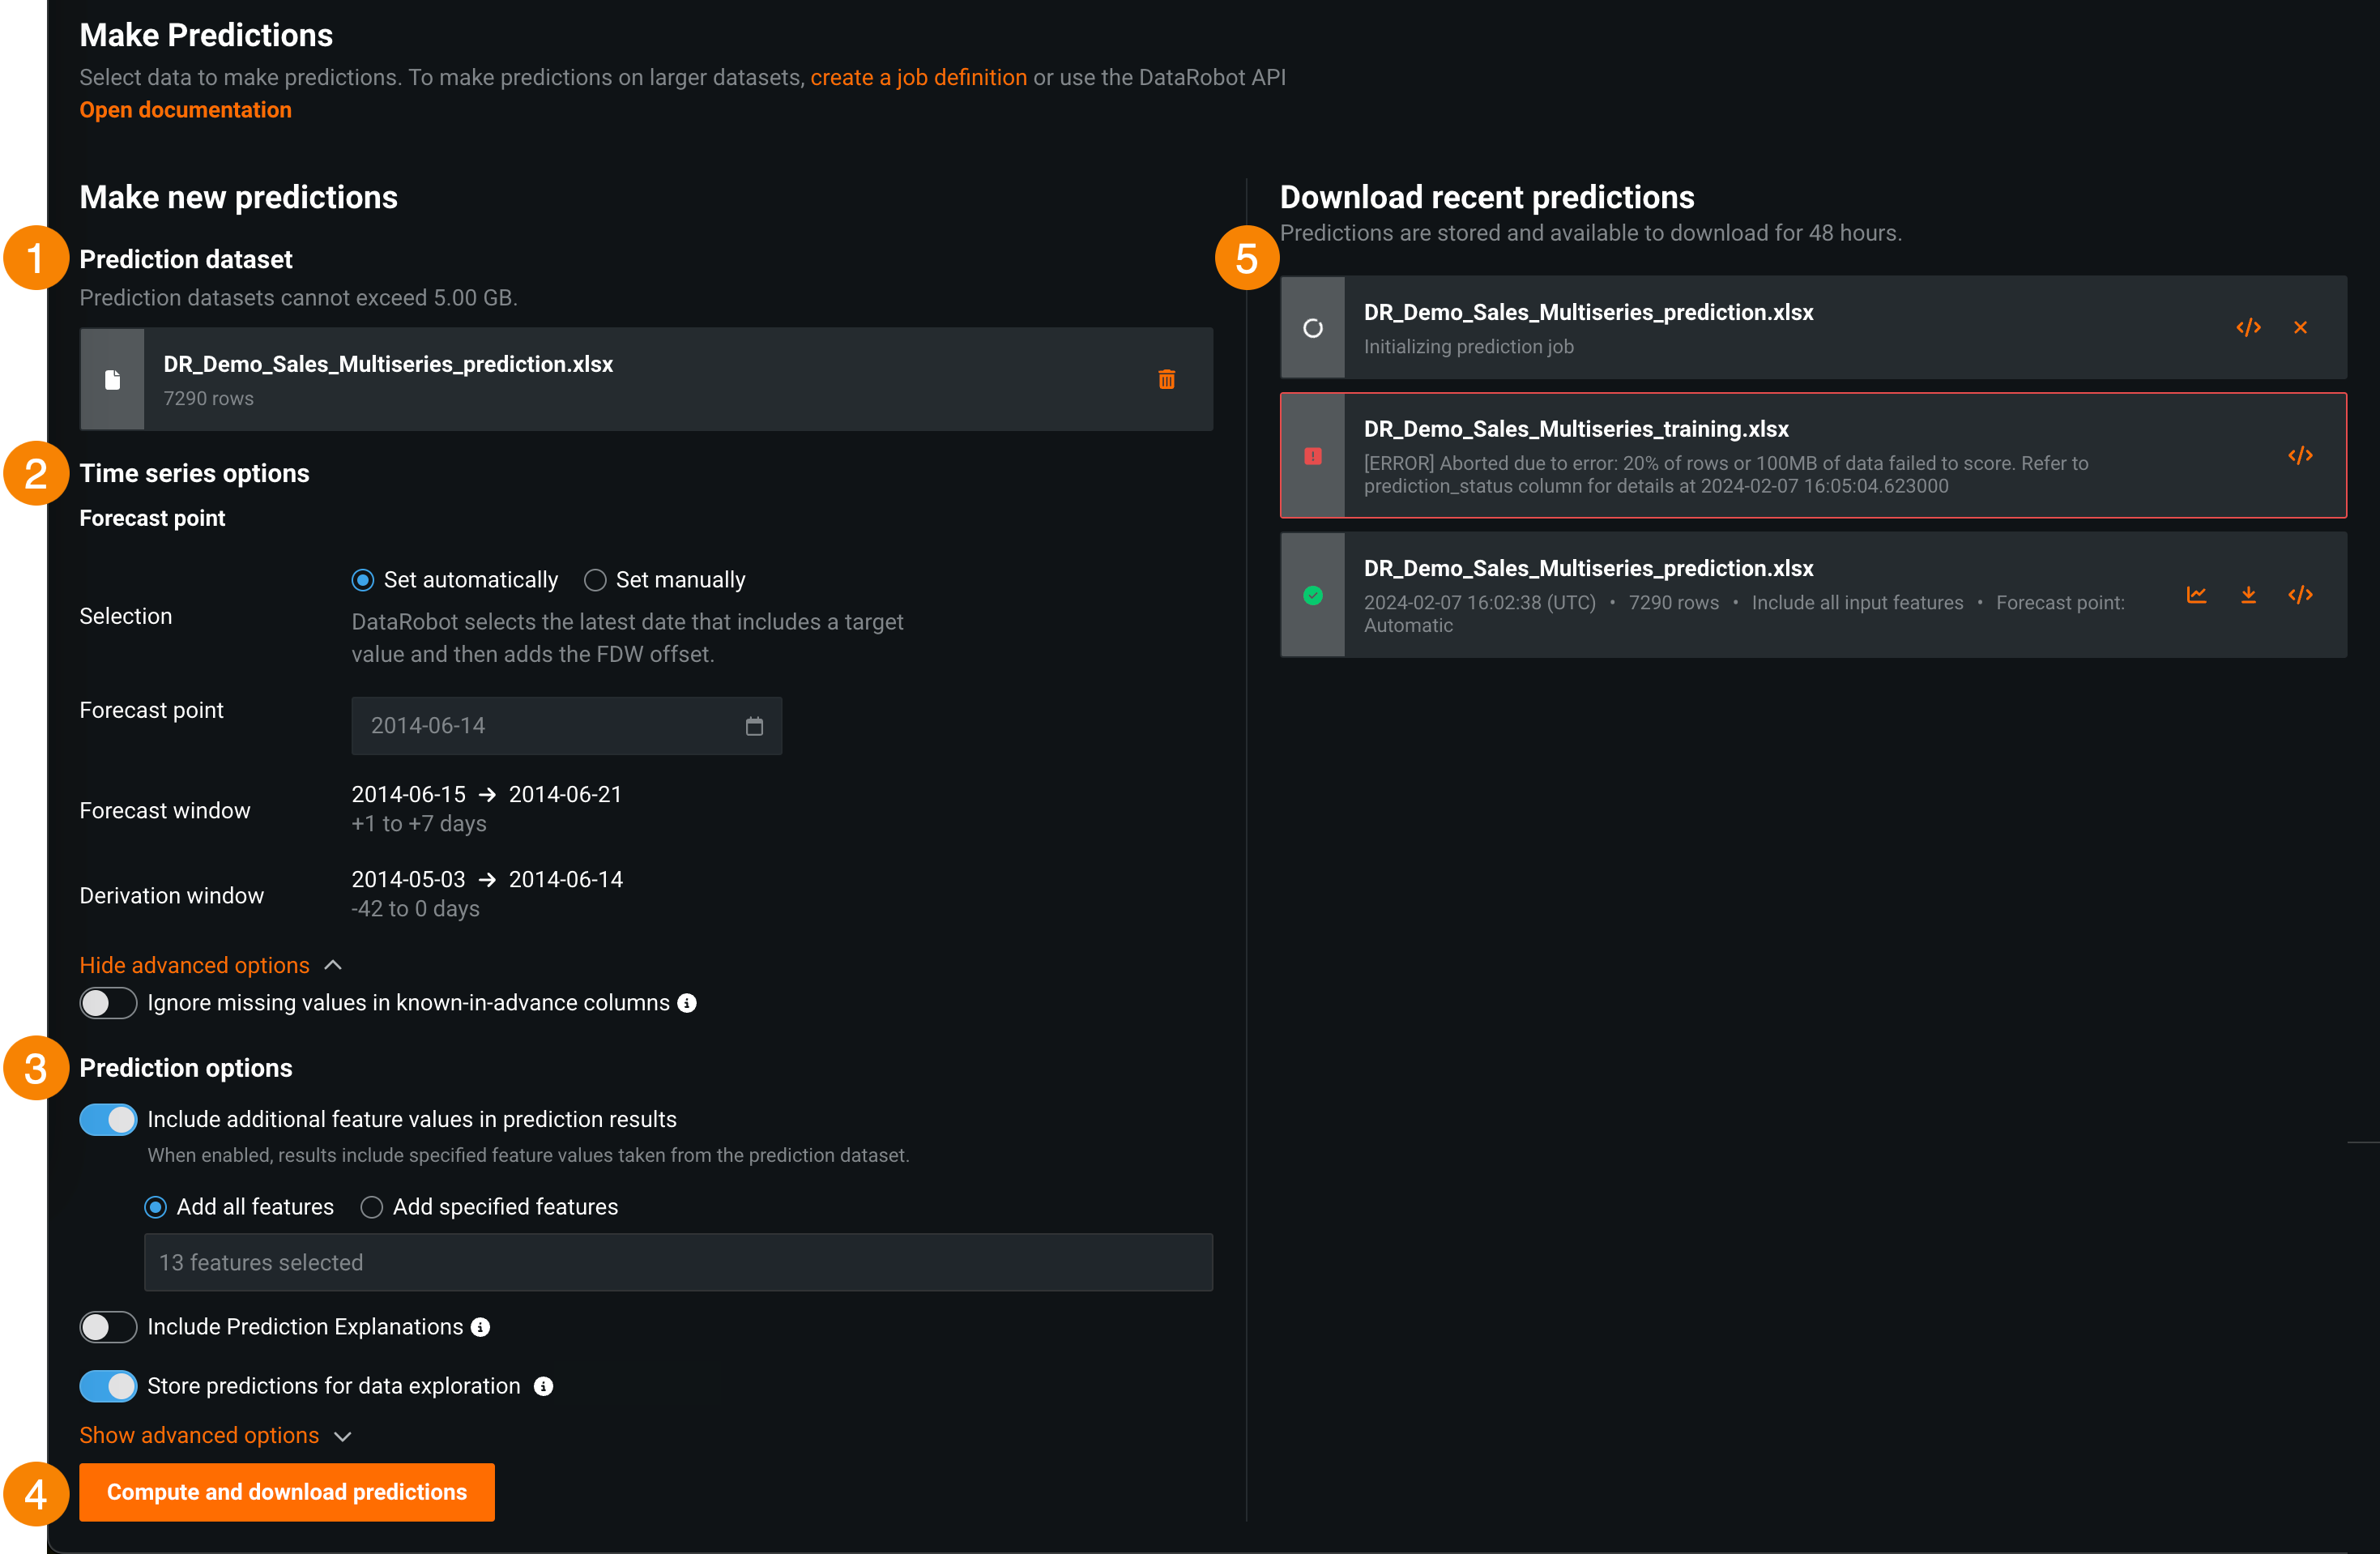Open chart icon for the completed prediction job

(x=2196, y=595)
